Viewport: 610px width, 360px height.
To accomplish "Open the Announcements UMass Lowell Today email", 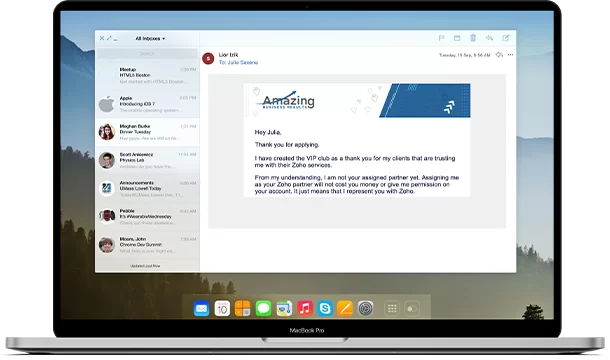I will click(x=147, y=188).
